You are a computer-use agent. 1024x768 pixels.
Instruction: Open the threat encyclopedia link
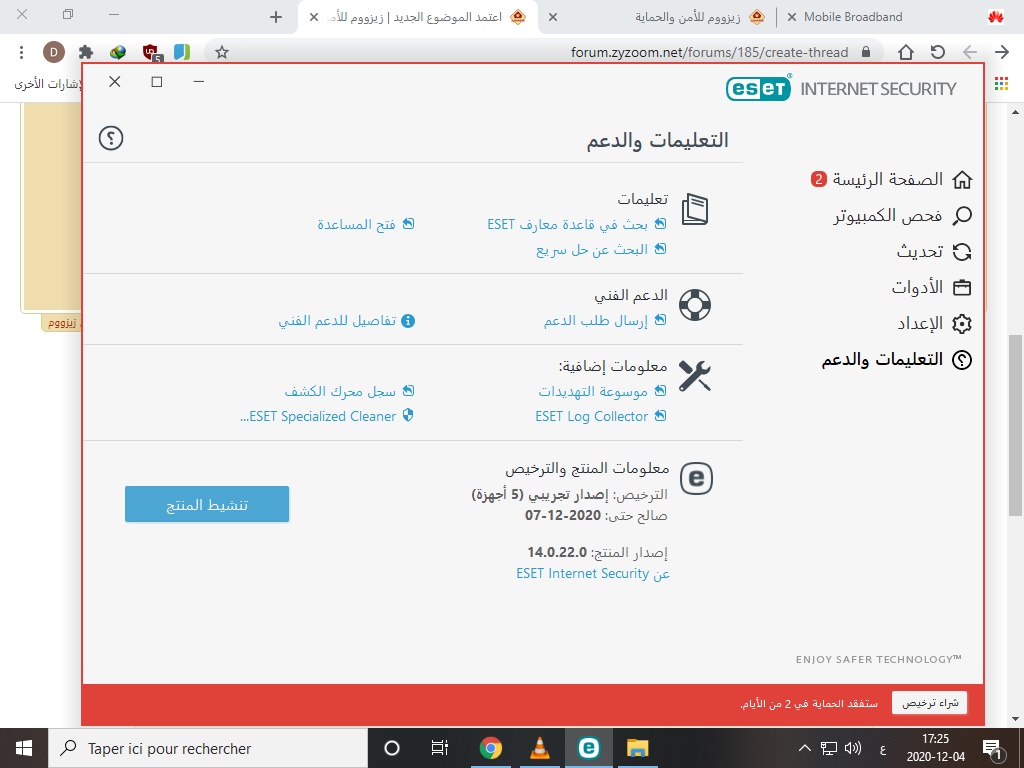(602, 391)
